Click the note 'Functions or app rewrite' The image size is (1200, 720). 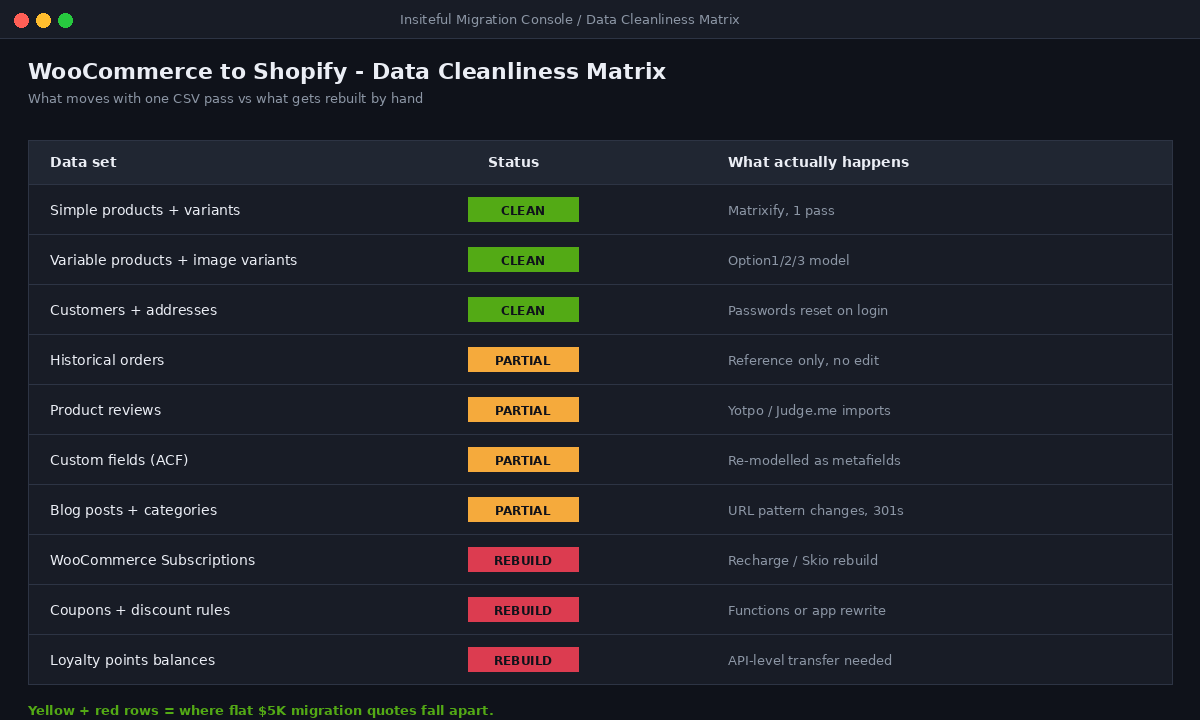click(x=807, y=611)
